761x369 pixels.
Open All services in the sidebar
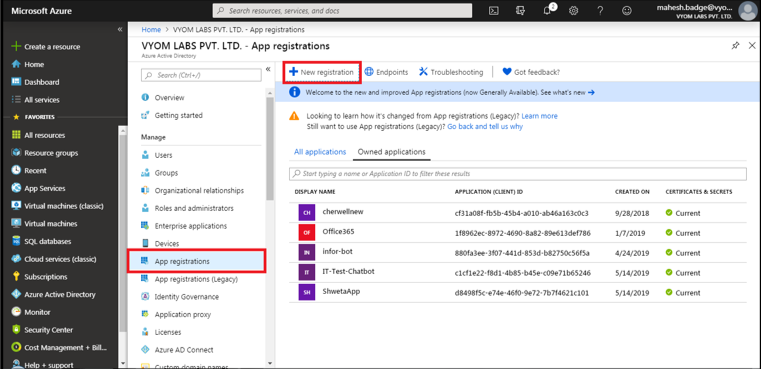coord(35,100)
